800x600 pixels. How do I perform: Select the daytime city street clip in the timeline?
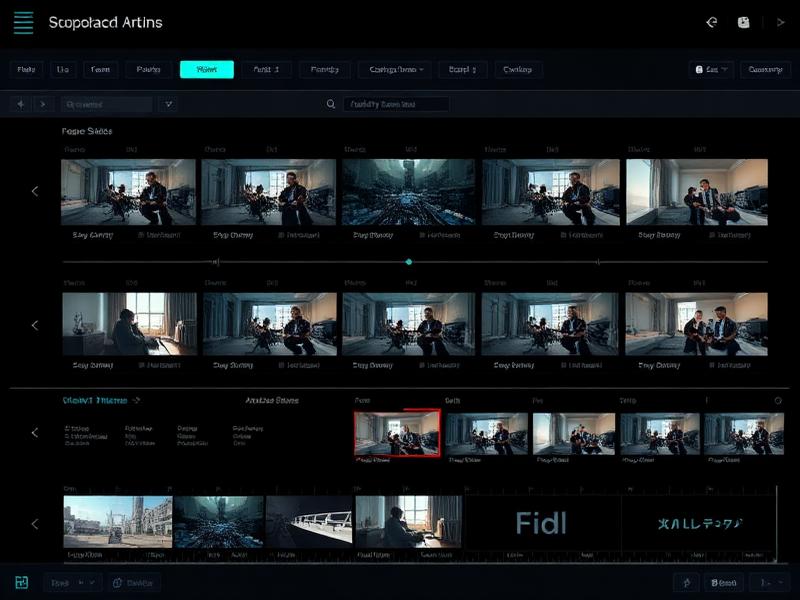coord(118,522)
